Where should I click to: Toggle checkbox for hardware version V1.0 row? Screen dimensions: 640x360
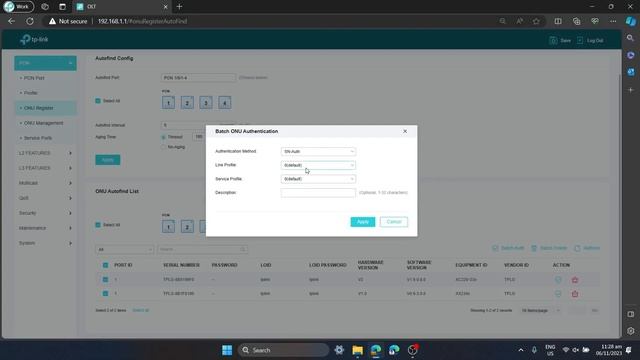tap(105, 293)
